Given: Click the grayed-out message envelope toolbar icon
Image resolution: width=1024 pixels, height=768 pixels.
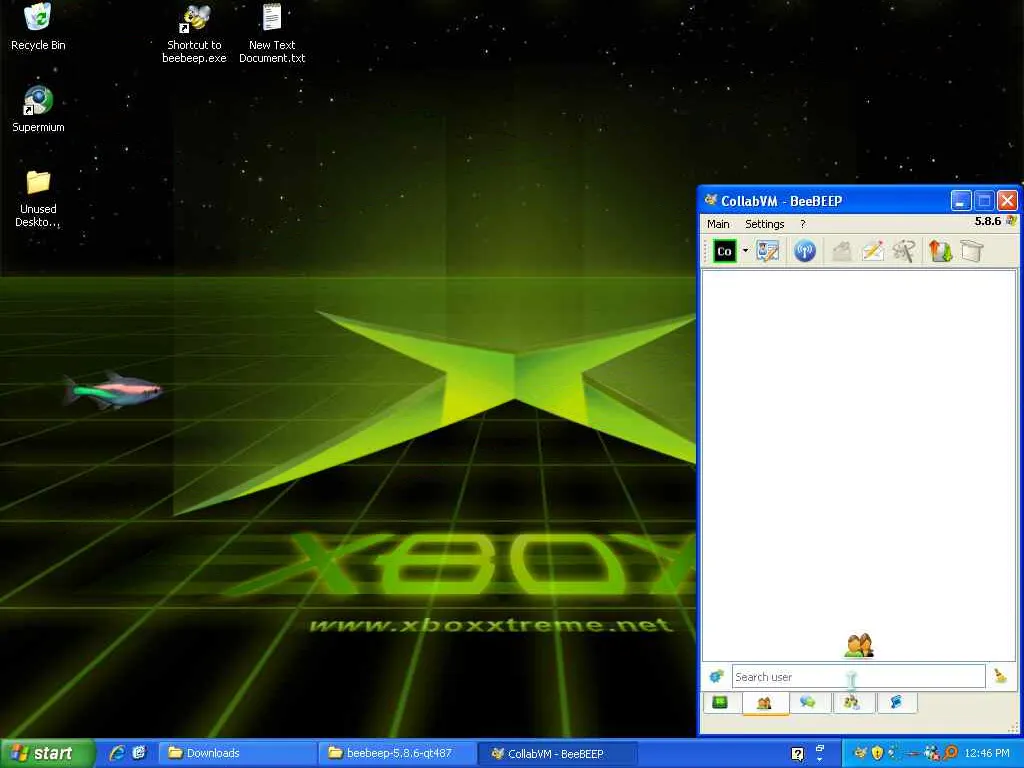Looking at the screenshot, I should pyautogui.click(x=842, y=251).
